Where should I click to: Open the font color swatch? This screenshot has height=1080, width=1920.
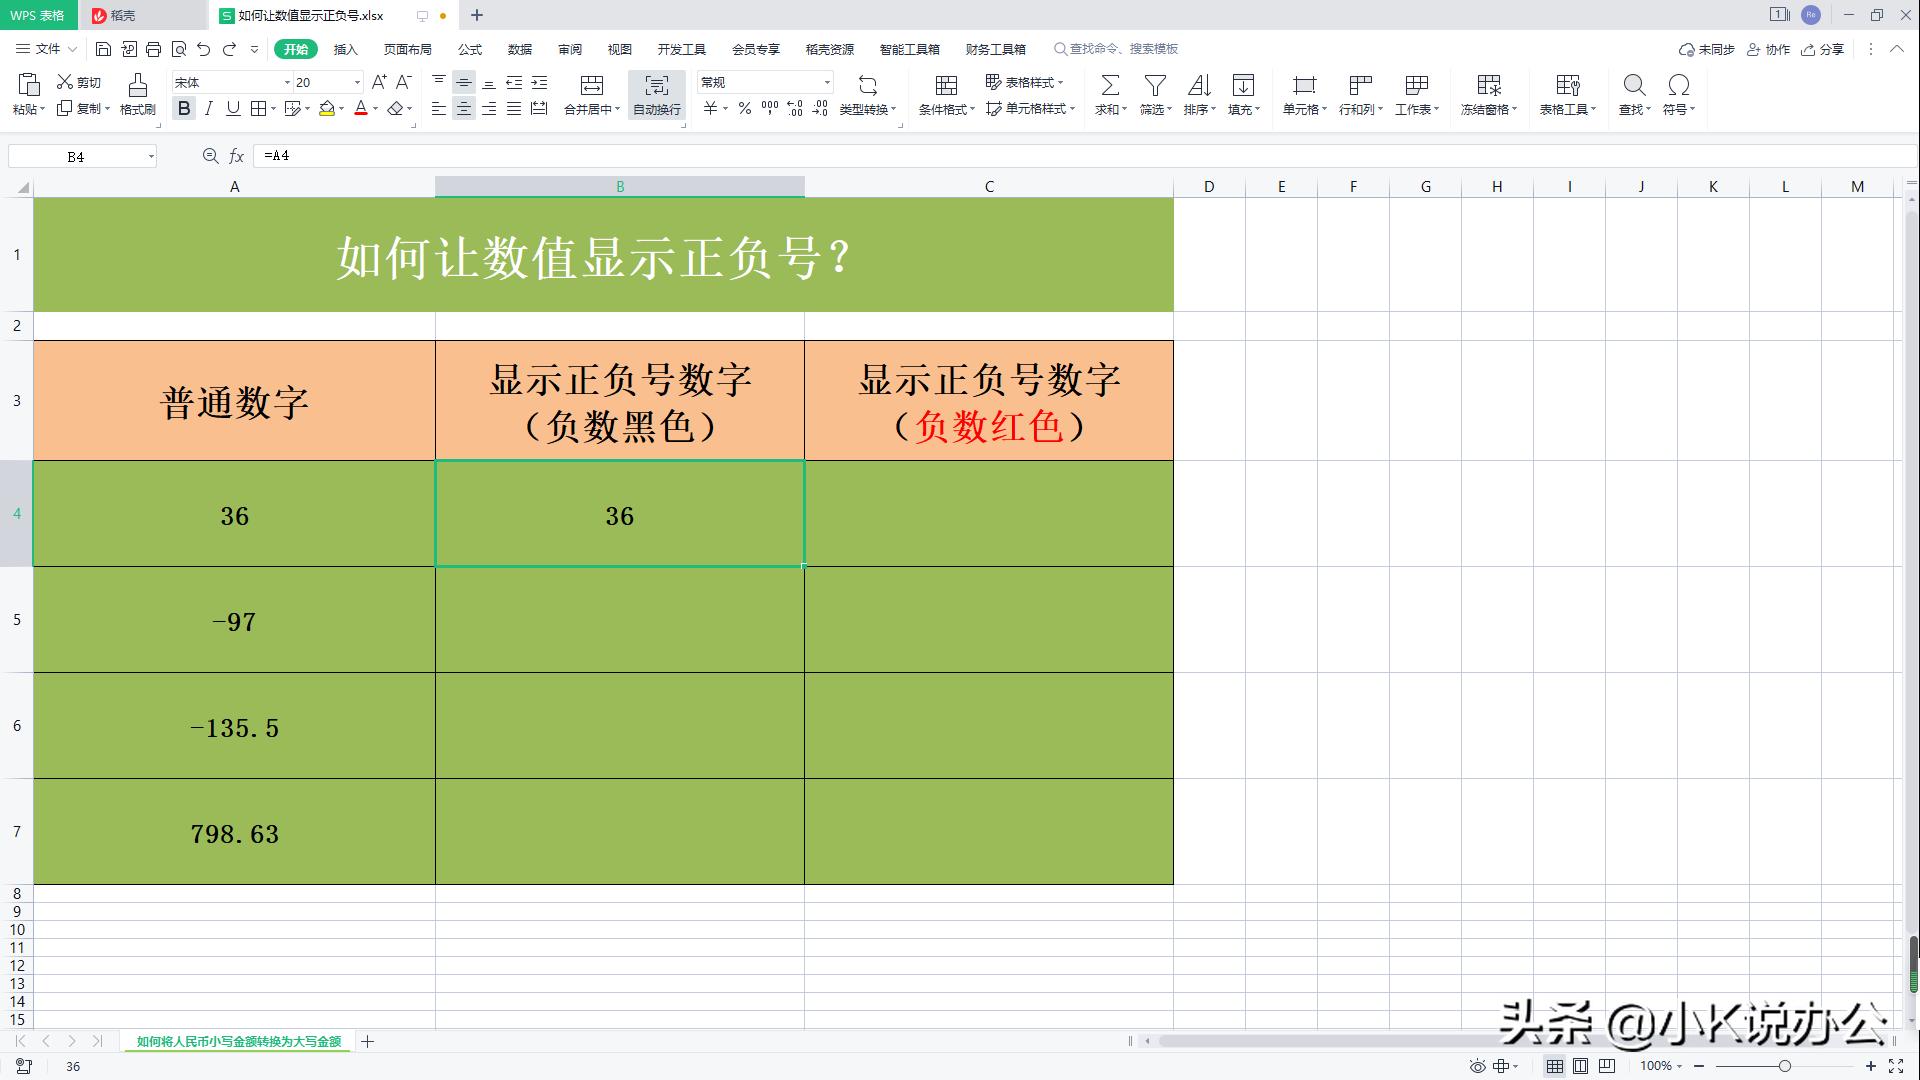coord(361,110)
